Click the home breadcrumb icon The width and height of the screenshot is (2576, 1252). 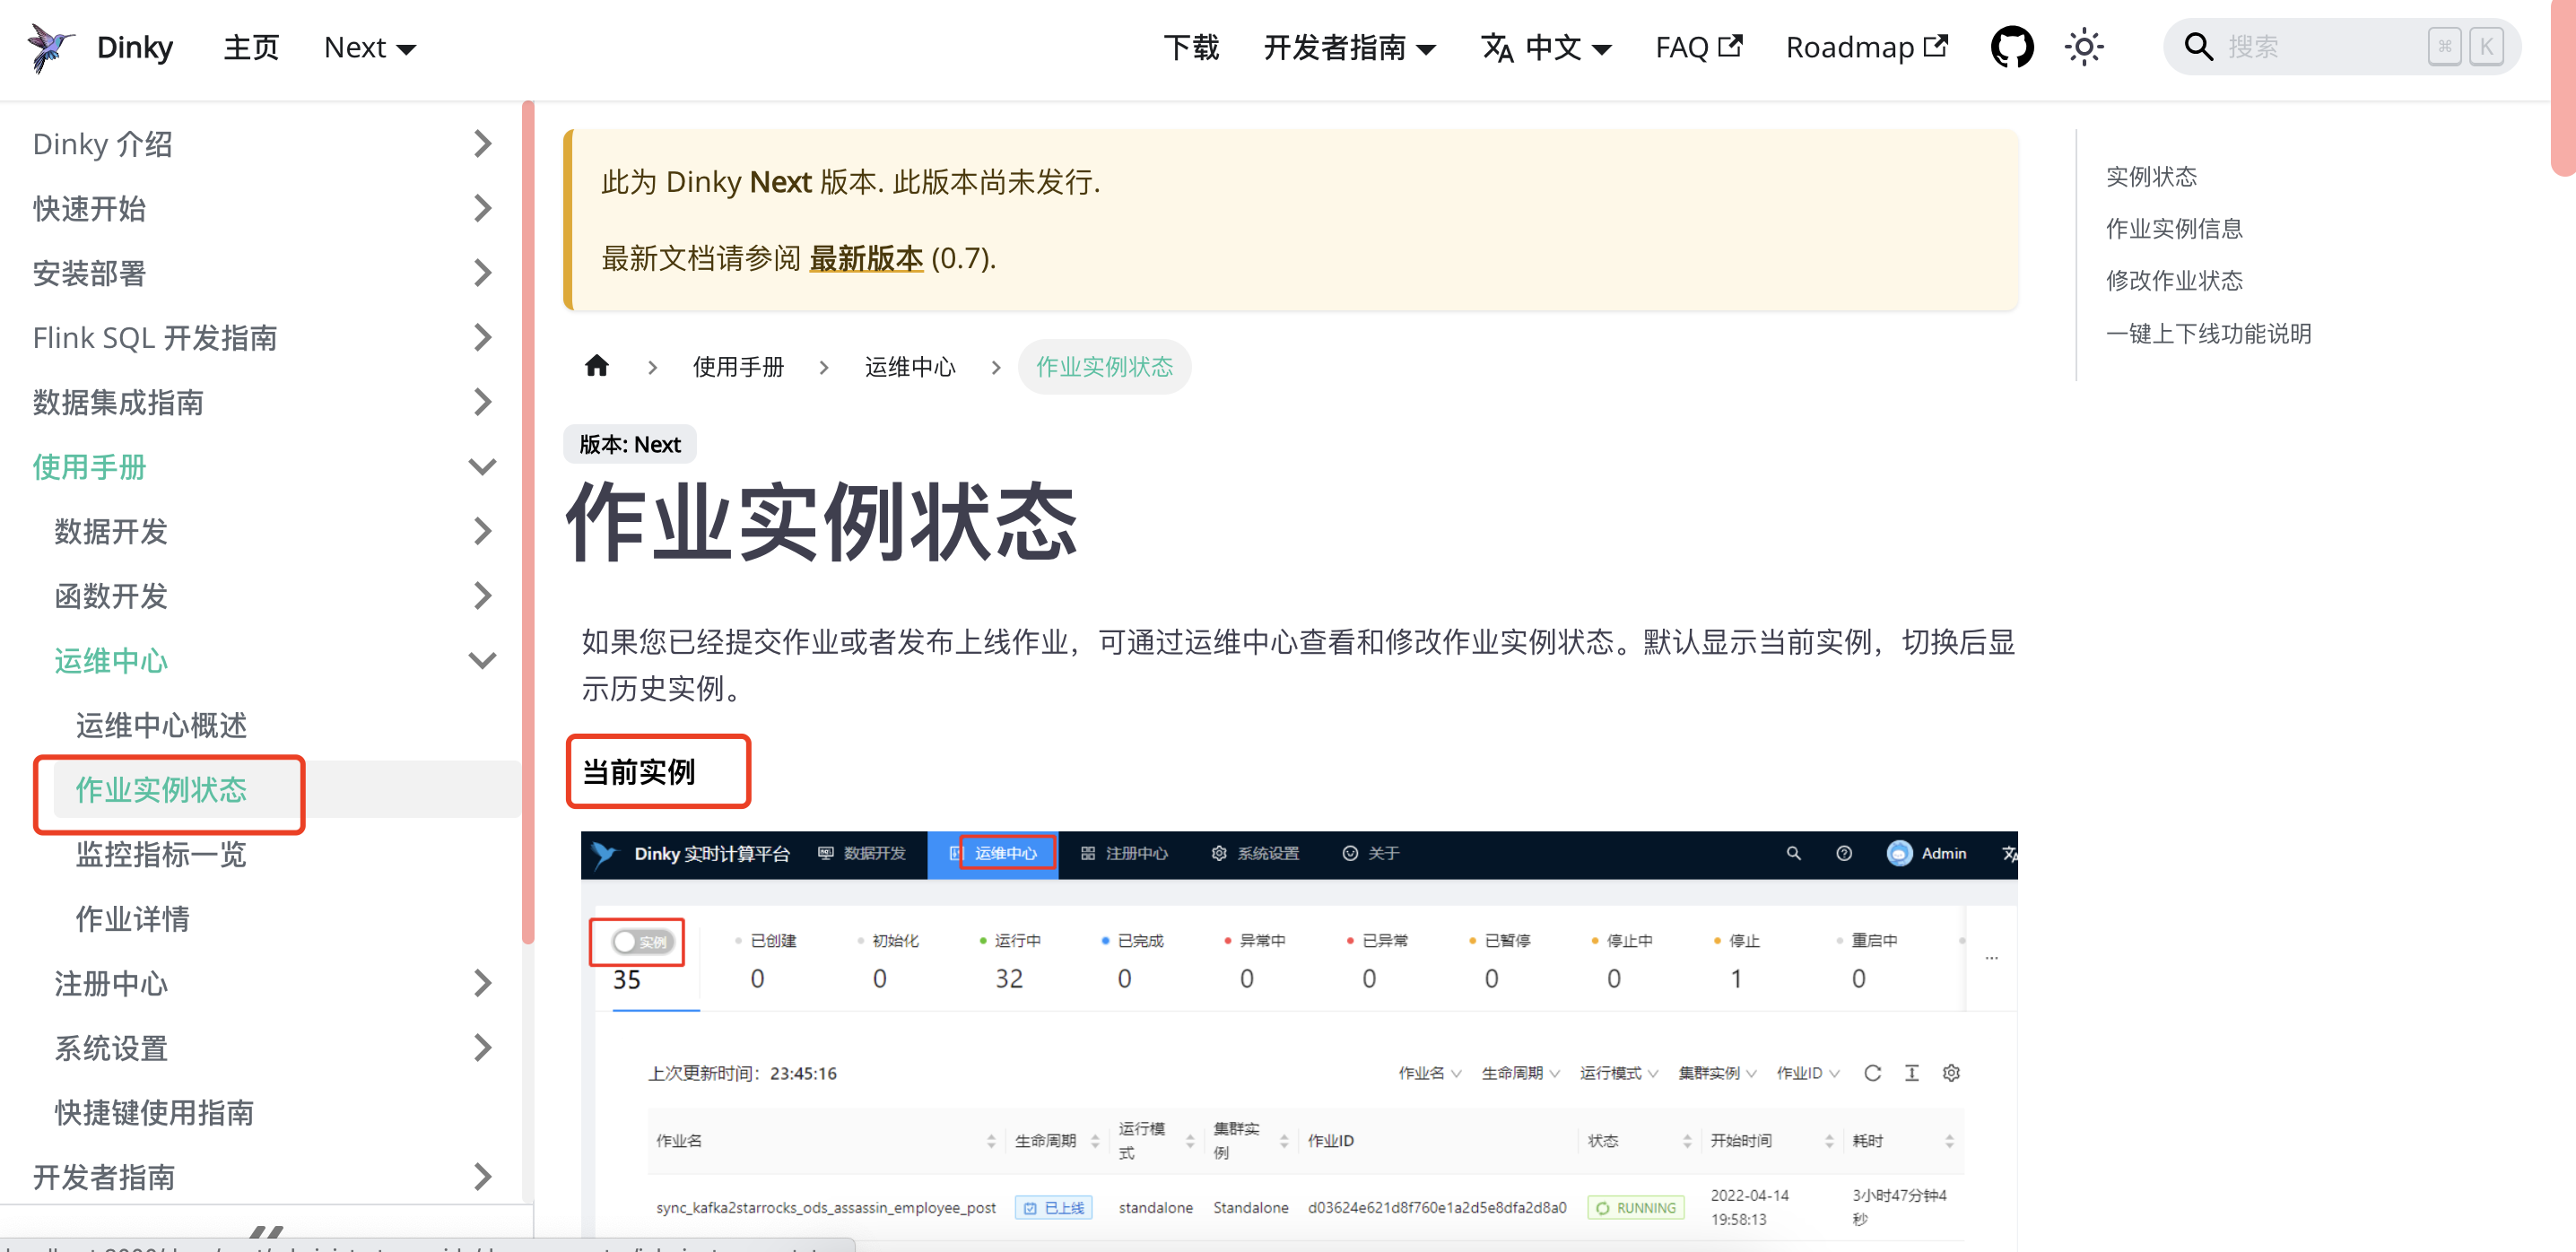click(597, 366)
